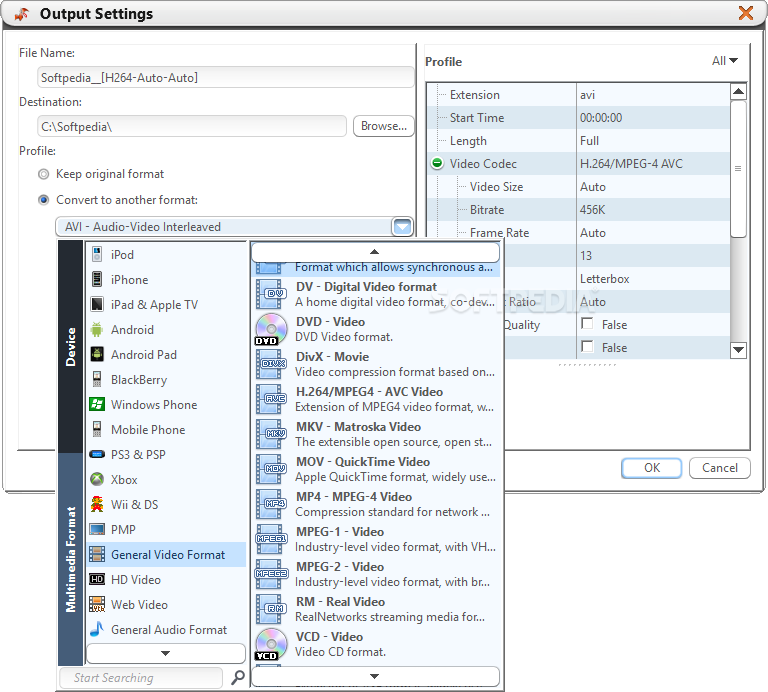Select MOV - QuickTime Video entry

(x=376, y=469)
